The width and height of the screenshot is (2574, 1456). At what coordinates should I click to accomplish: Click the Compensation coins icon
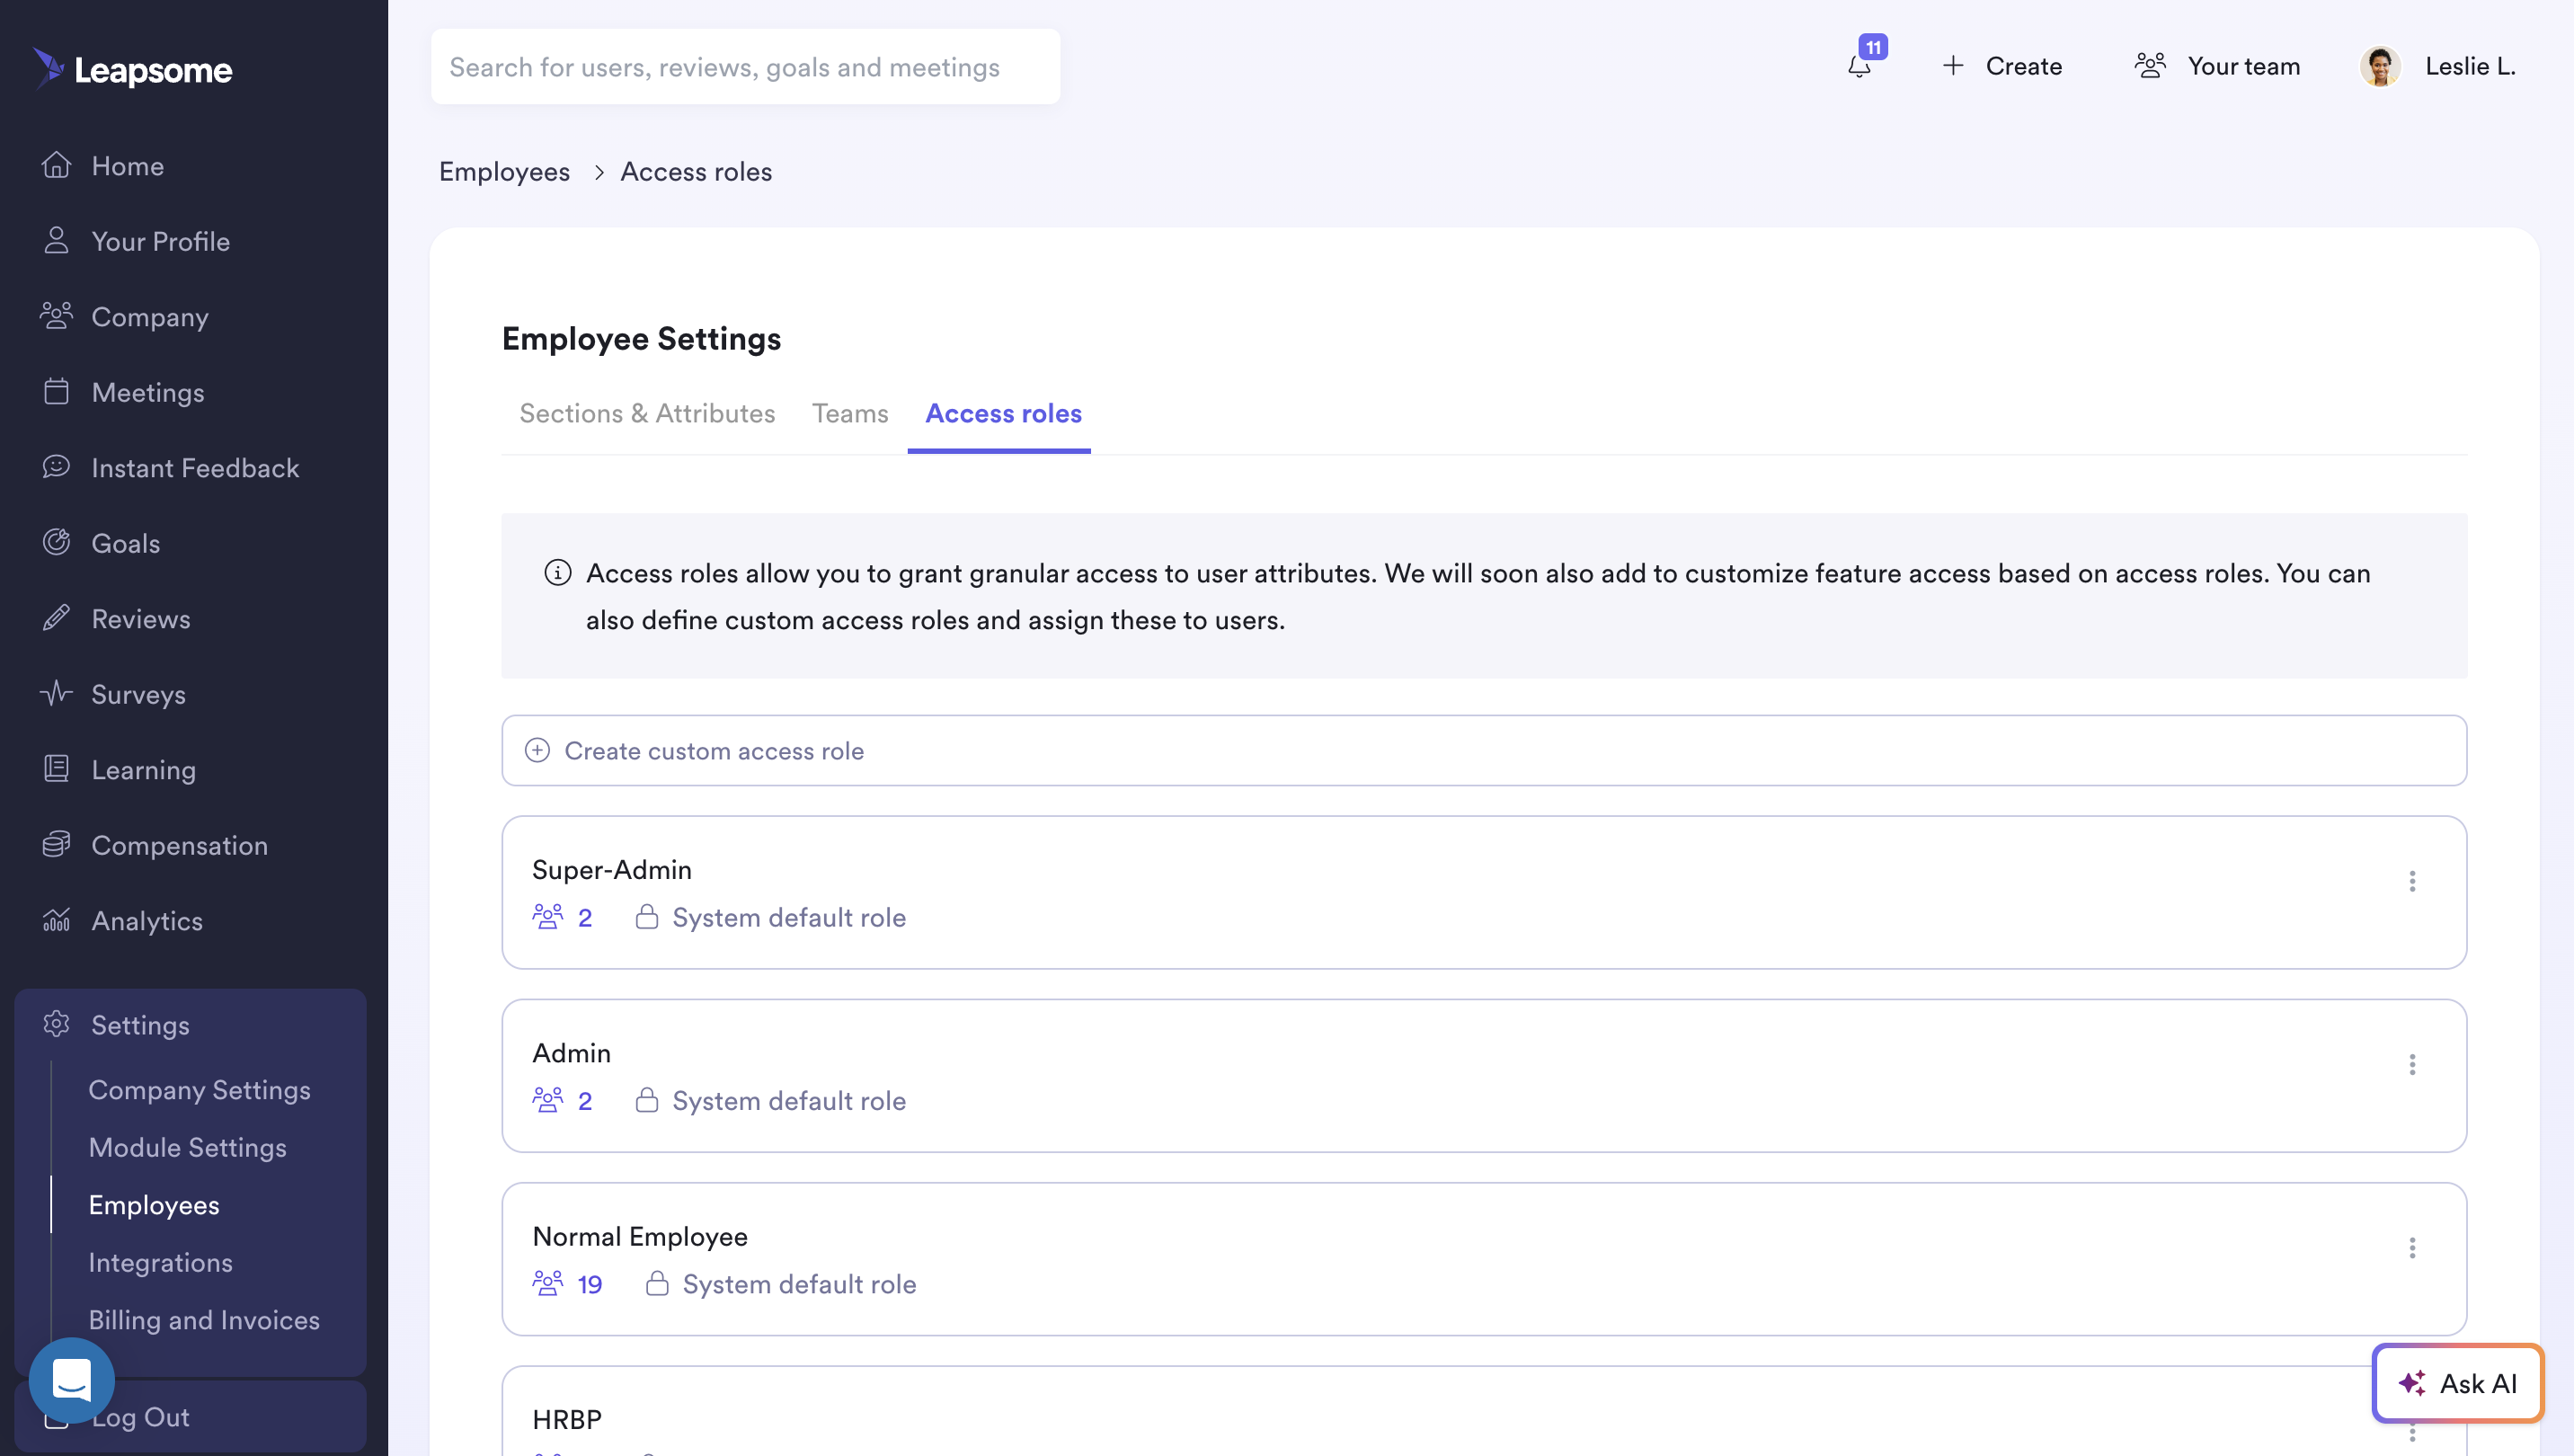(x=56, y=844)
